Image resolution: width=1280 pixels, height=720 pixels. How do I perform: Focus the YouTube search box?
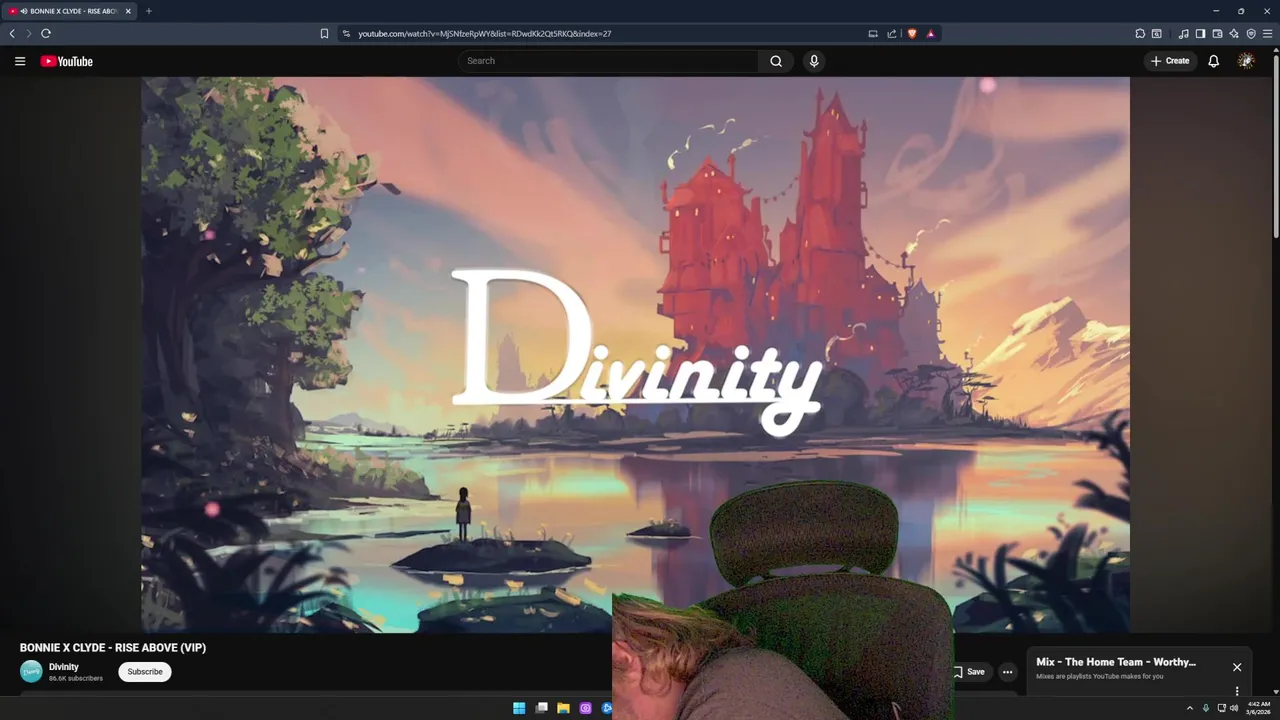pyautogui.click(x=608, y=61)
